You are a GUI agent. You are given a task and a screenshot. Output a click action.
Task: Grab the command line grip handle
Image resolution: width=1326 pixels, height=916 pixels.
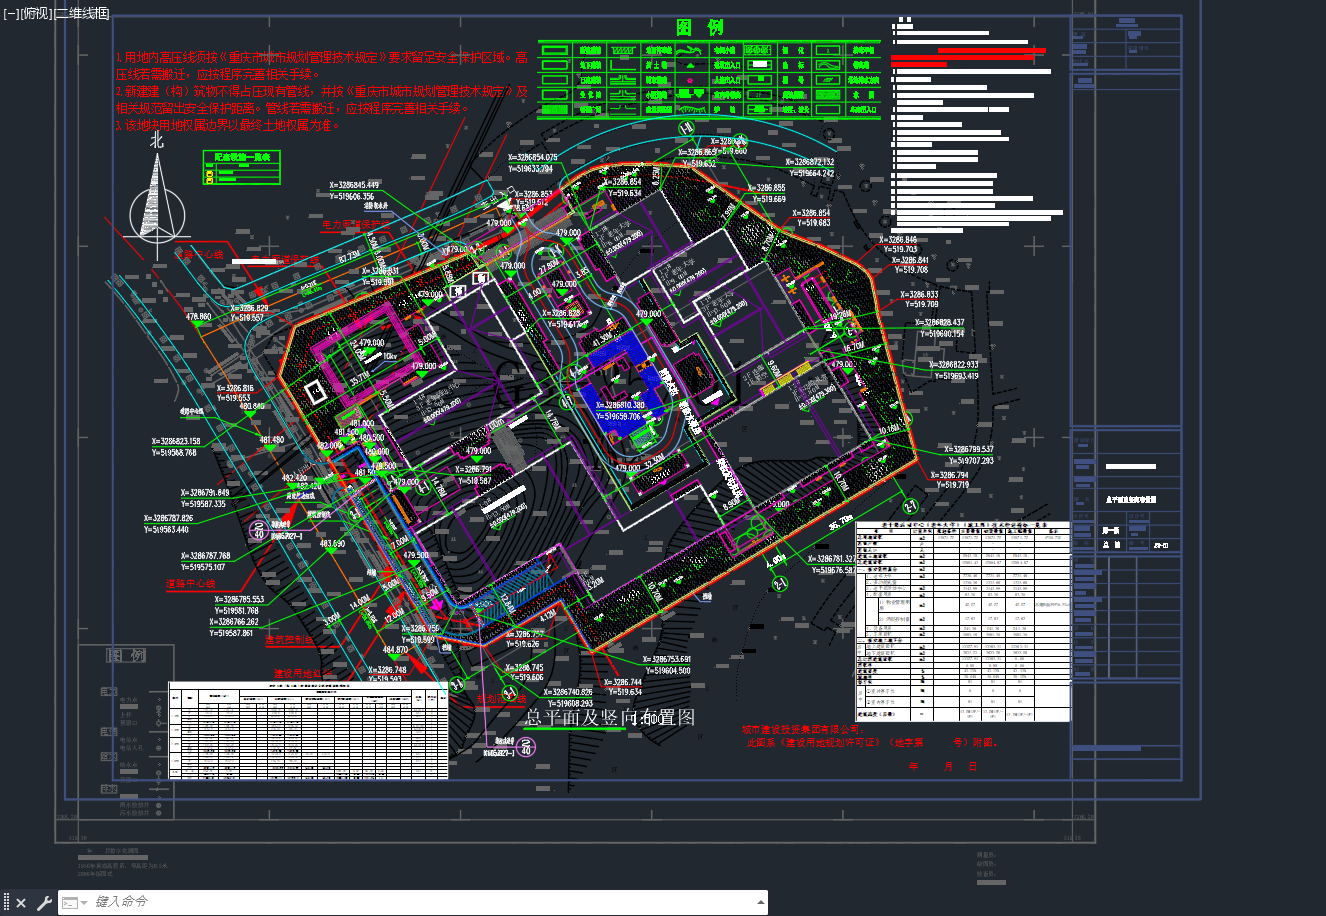tap(6, 903)
